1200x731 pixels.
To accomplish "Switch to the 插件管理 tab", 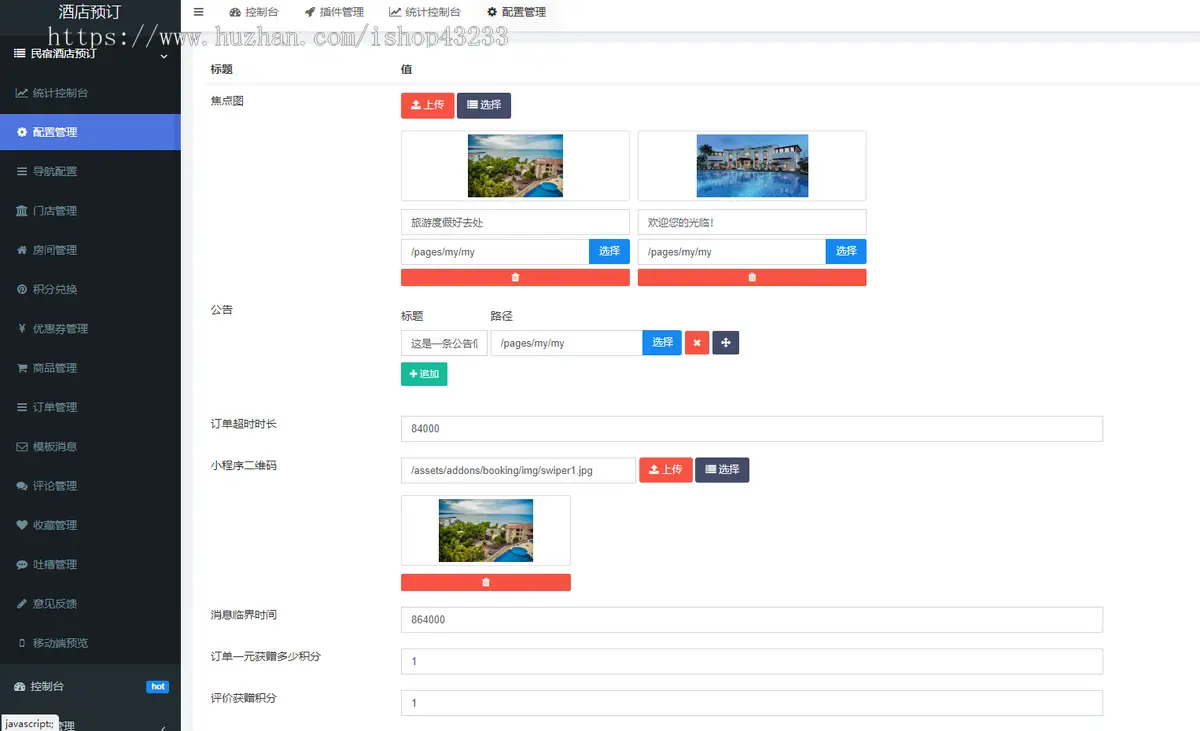I will point(334,12).
